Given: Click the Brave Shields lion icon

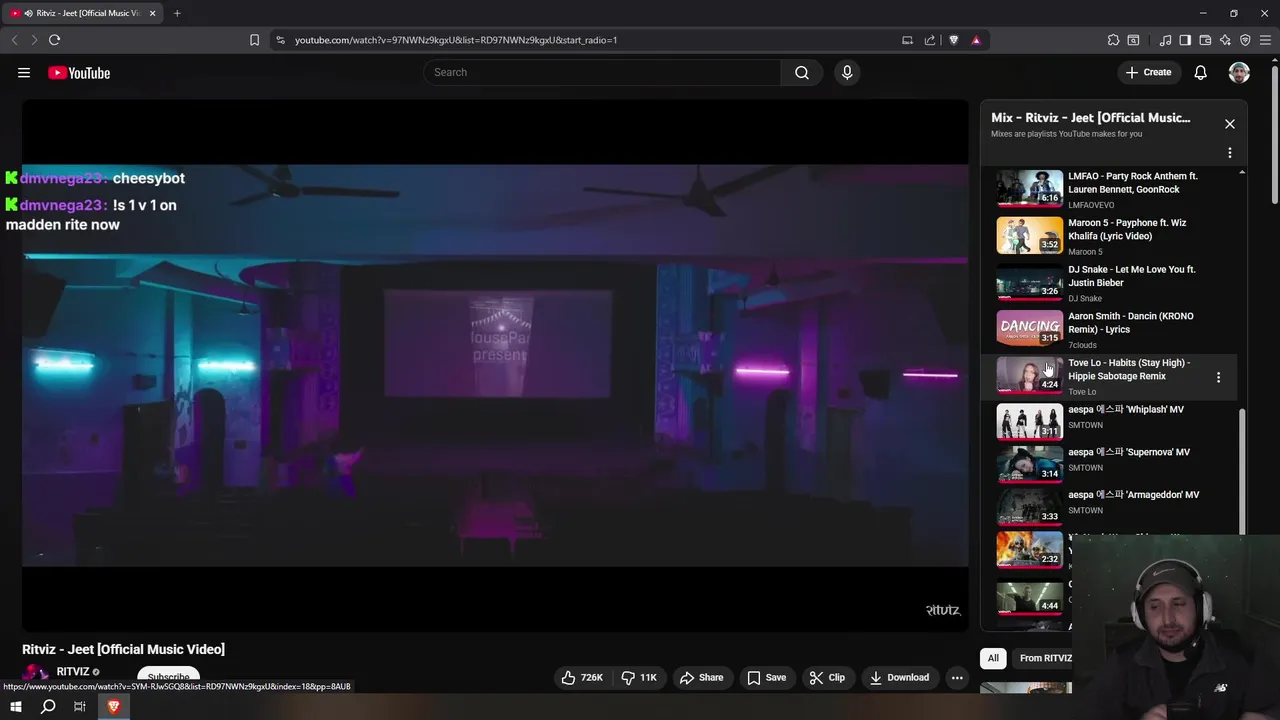Looking at the screenshot, I should click(x=954, y=40).
